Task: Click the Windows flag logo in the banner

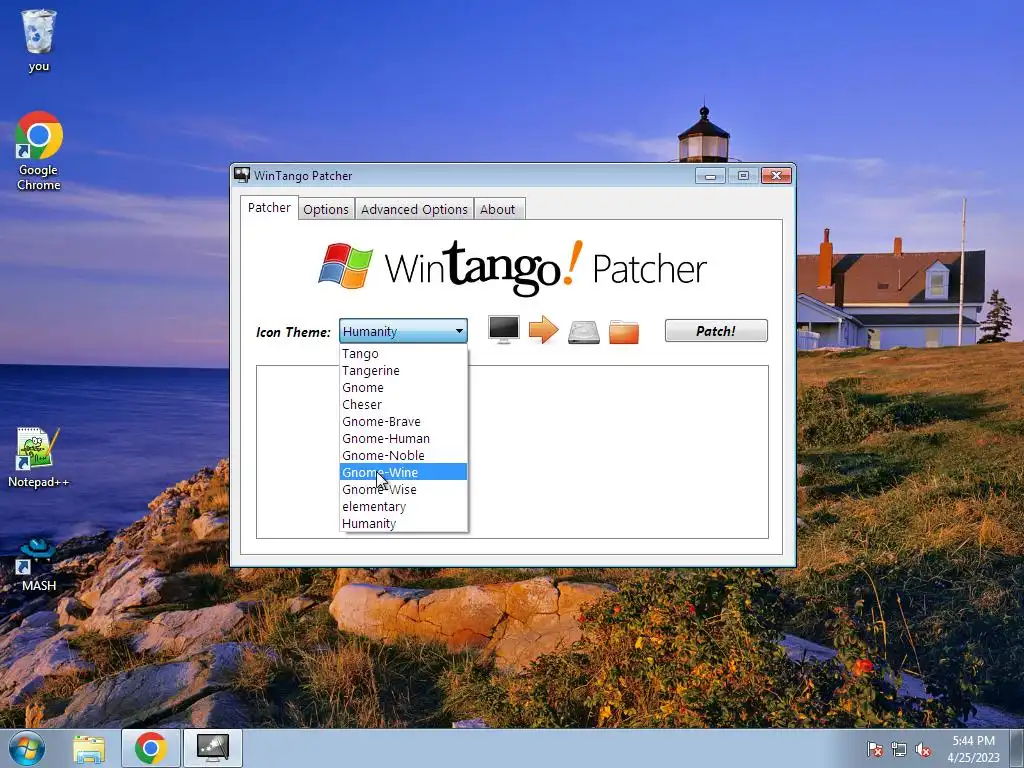Action: [x=345, y=266]
